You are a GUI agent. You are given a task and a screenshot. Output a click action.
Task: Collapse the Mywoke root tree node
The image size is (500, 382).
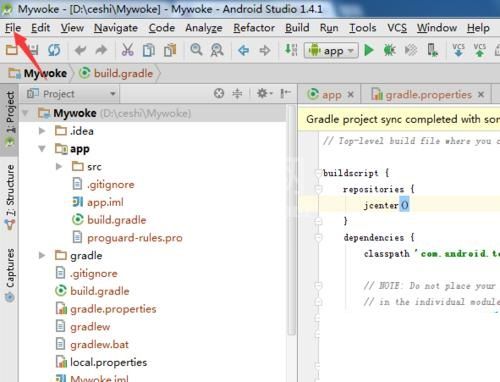25,113
